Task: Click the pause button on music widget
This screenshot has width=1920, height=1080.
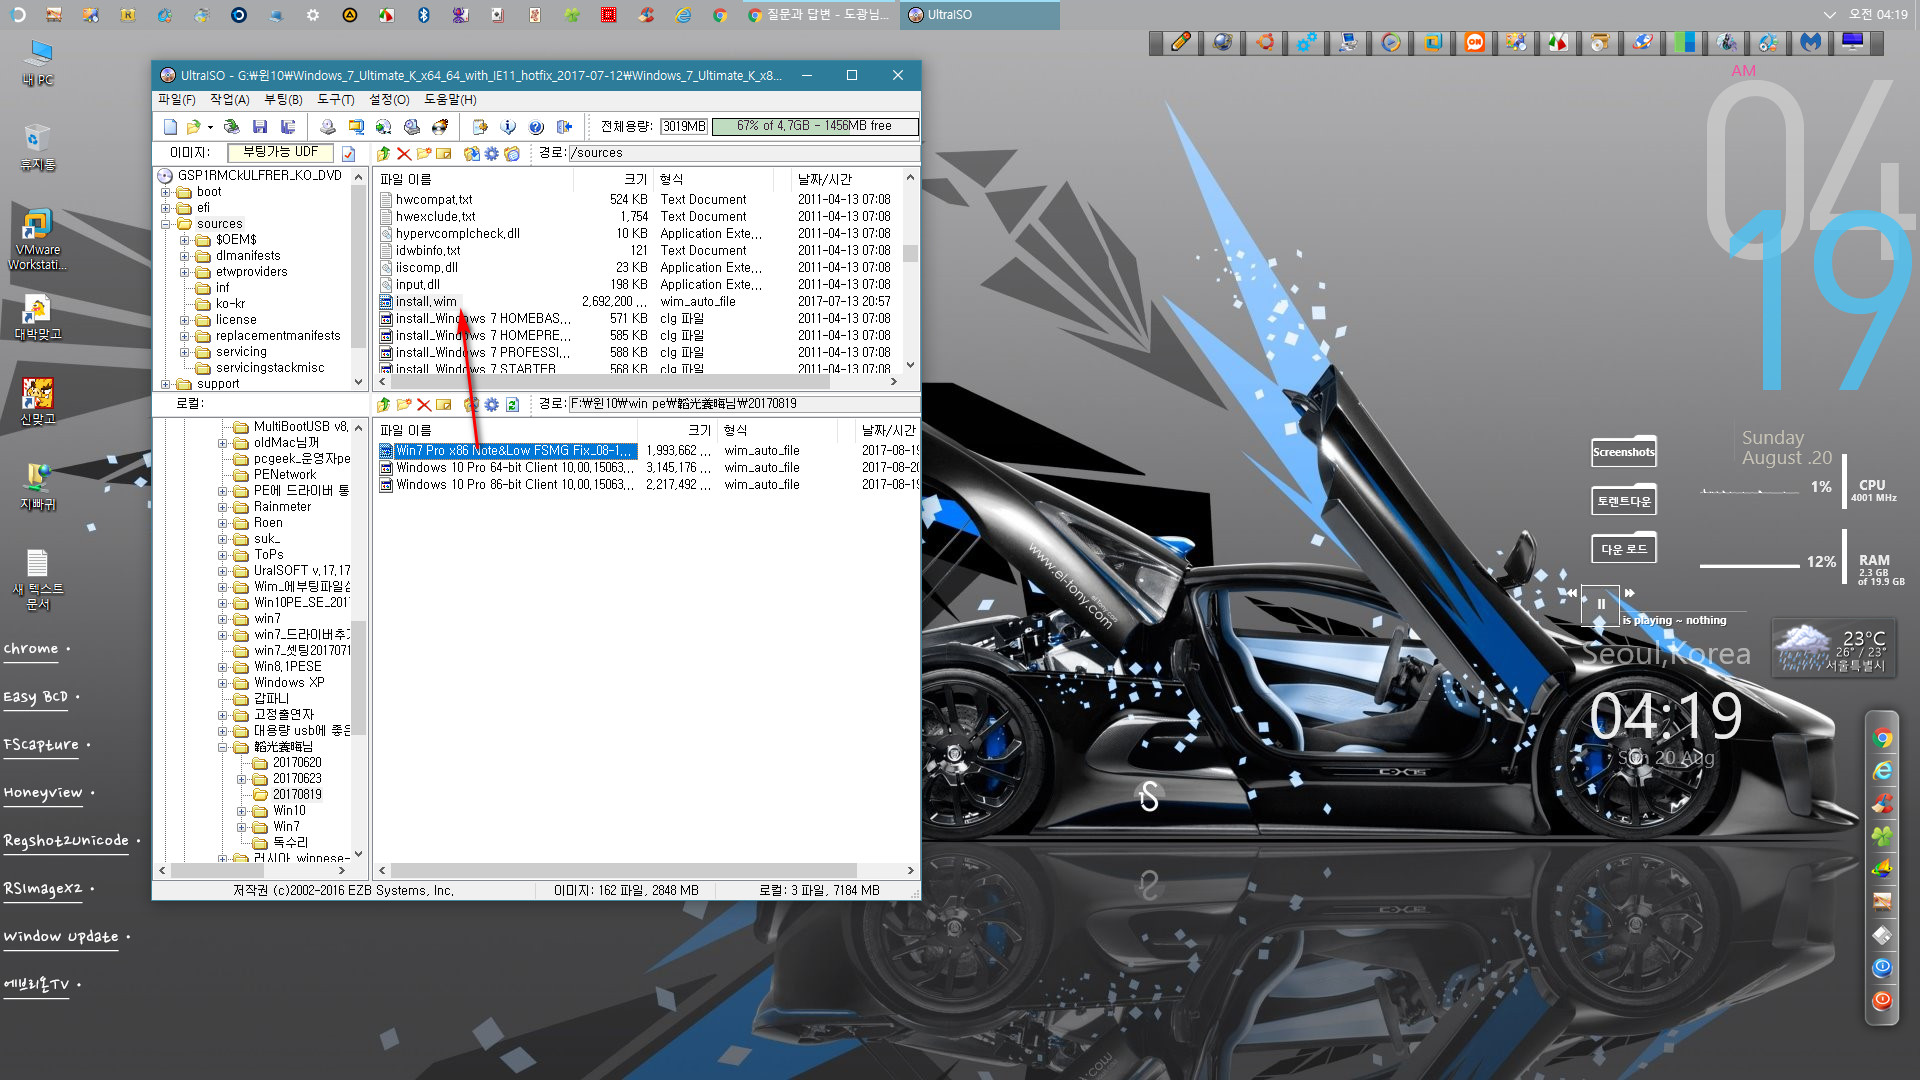Action: pyautogui.click(x=1600, y=604)
